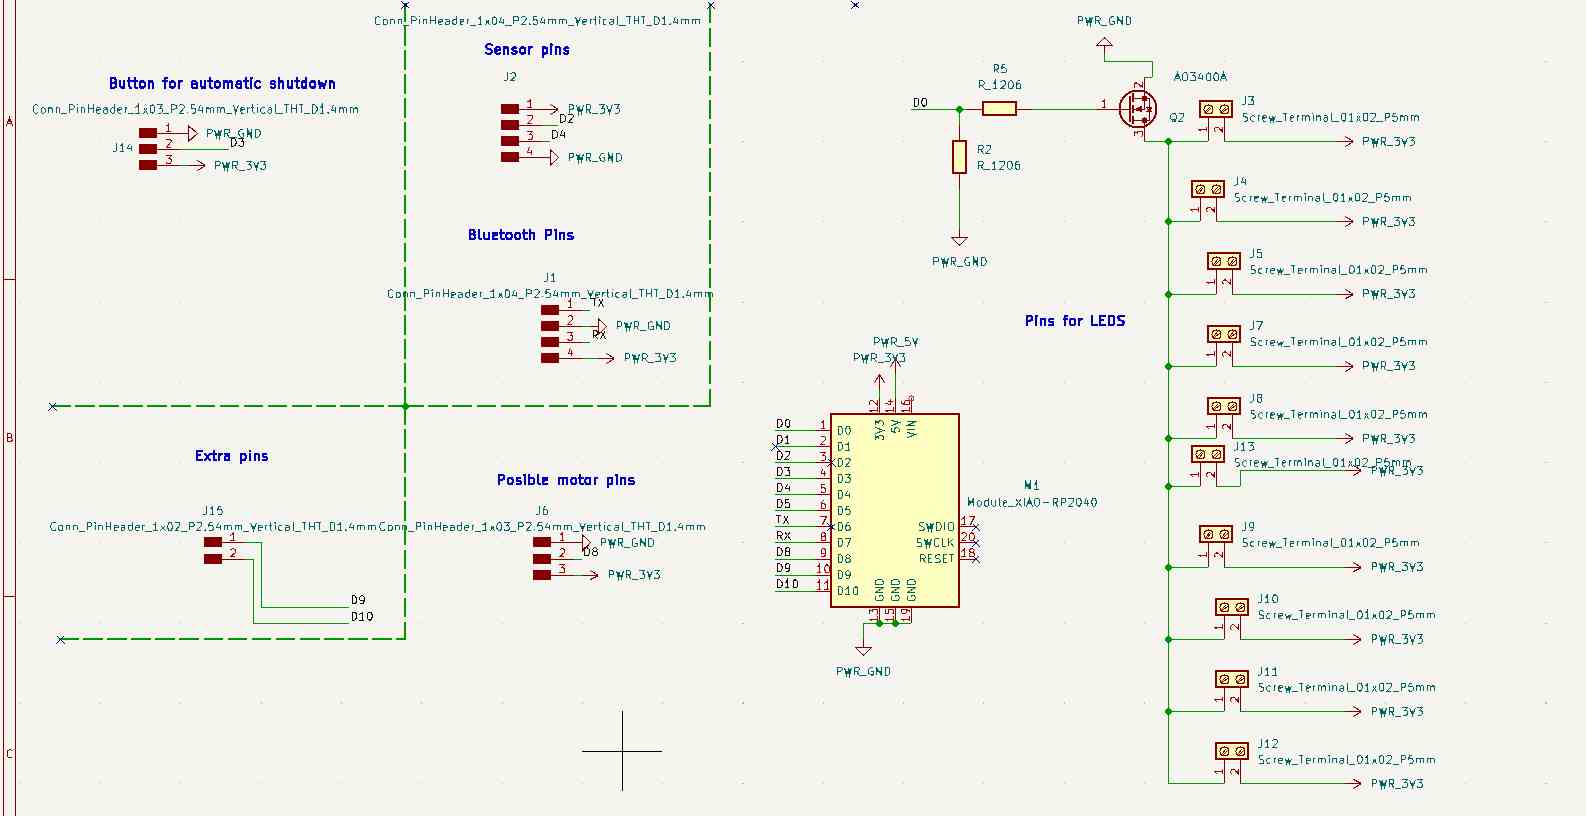Click the "PWR_5V" power label above module
The image size is (1586, 816).
pos(895,342)
